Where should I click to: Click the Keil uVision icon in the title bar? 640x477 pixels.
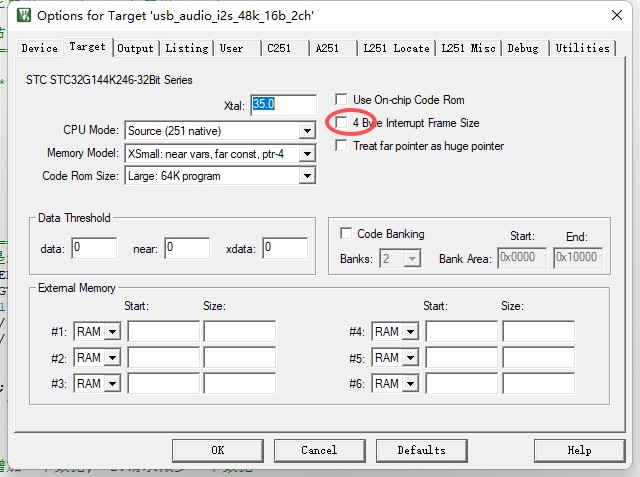pos(24,16)
